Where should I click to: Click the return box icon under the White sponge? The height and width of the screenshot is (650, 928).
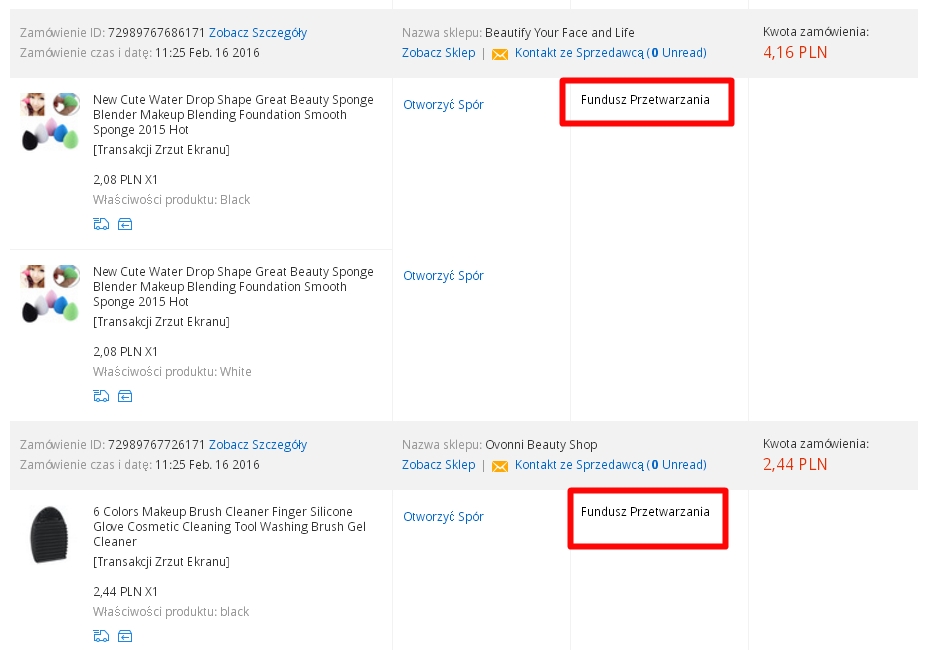(125, 396)
